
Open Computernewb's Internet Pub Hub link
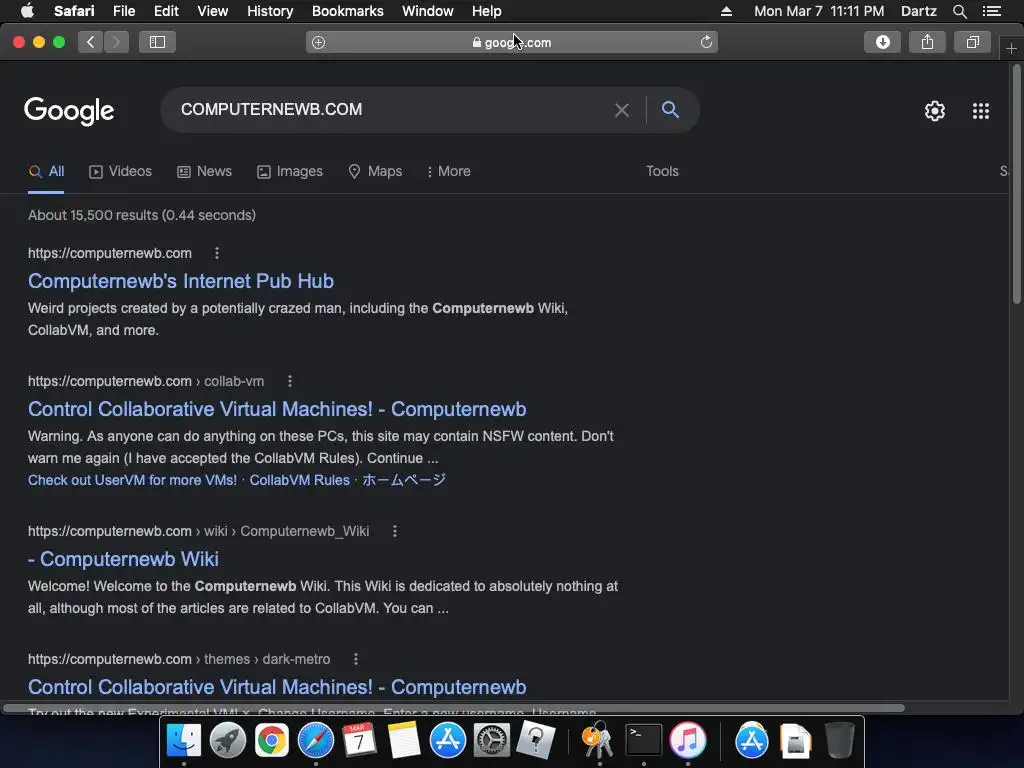181,281
